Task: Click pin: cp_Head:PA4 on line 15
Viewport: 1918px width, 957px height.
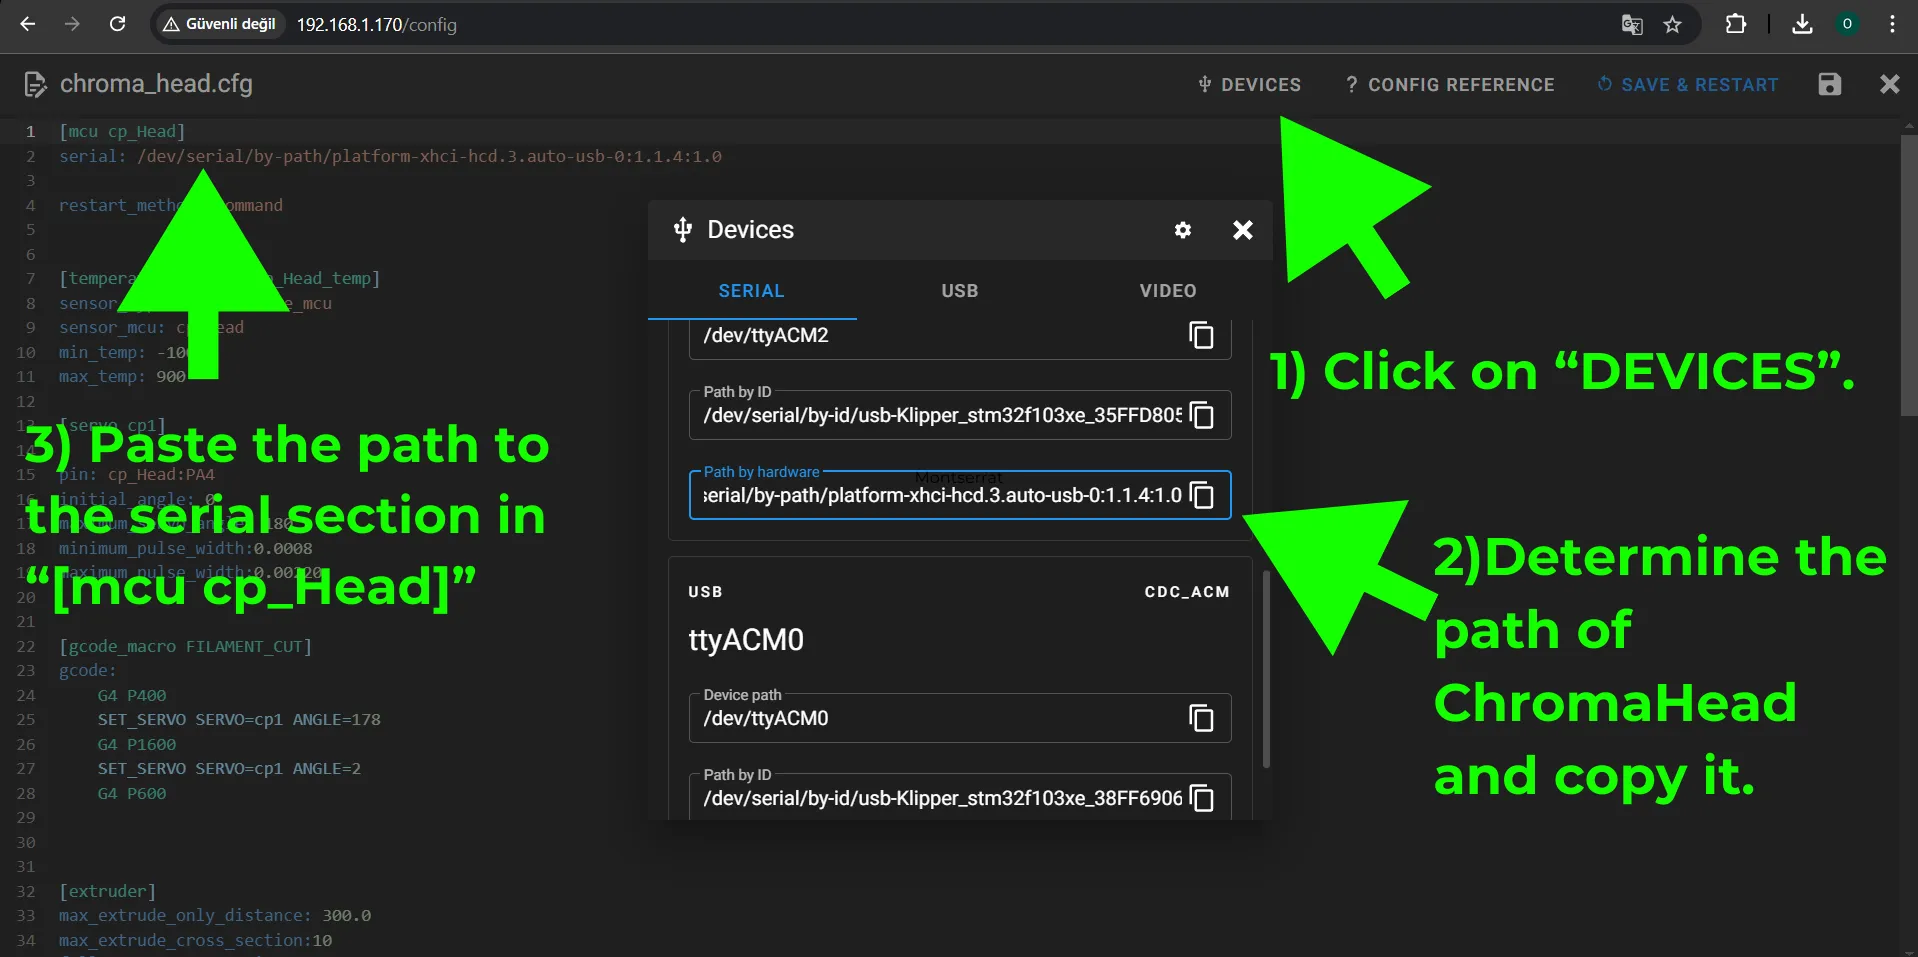Action: (136, 474)
